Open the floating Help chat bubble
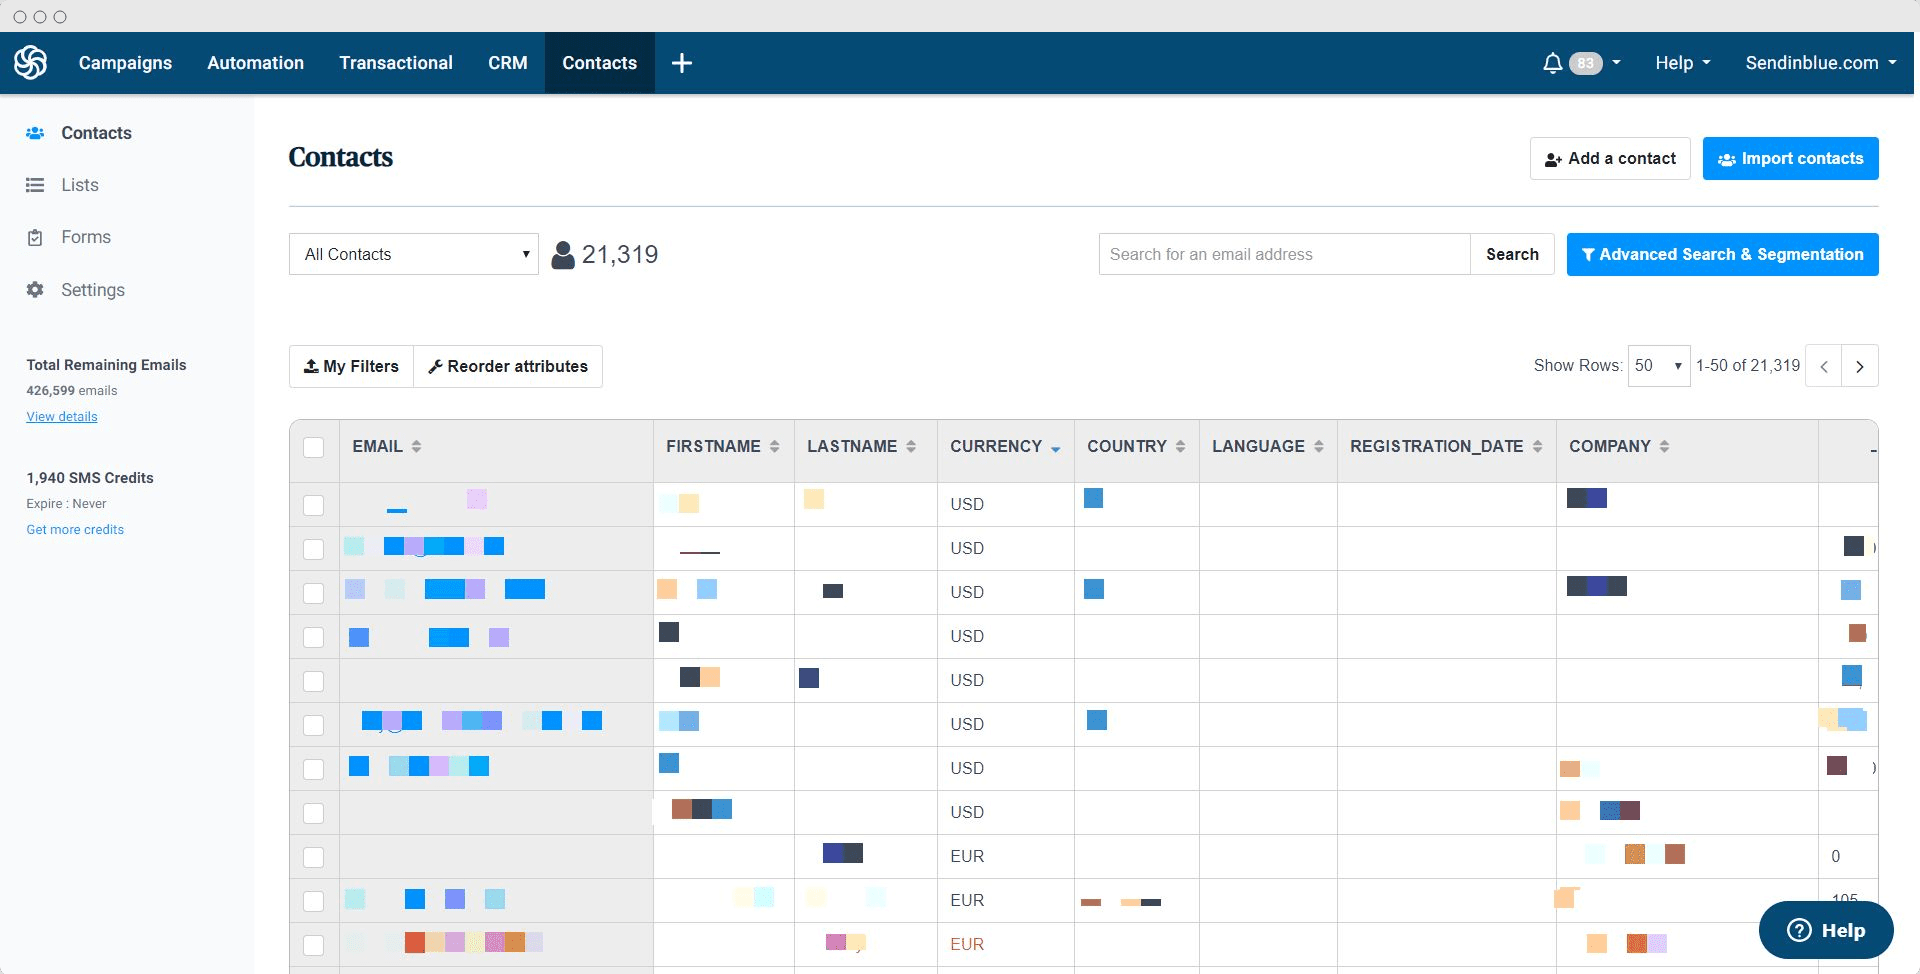 click(x=1826, y=930)
